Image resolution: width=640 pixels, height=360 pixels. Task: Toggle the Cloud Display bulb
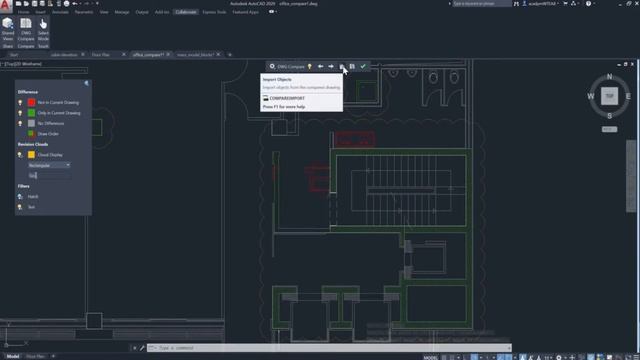click(20, 155)
